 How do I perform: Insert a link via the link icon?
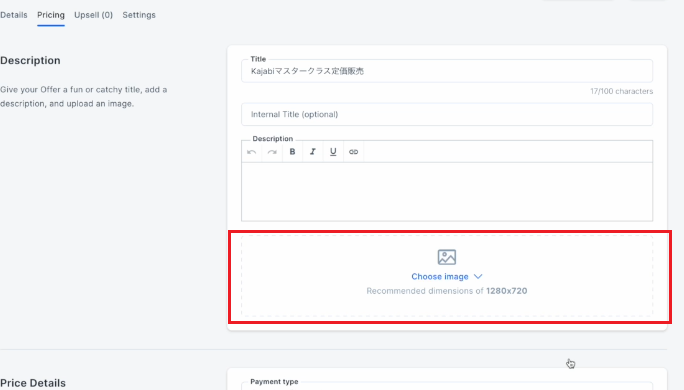[353, 152]
